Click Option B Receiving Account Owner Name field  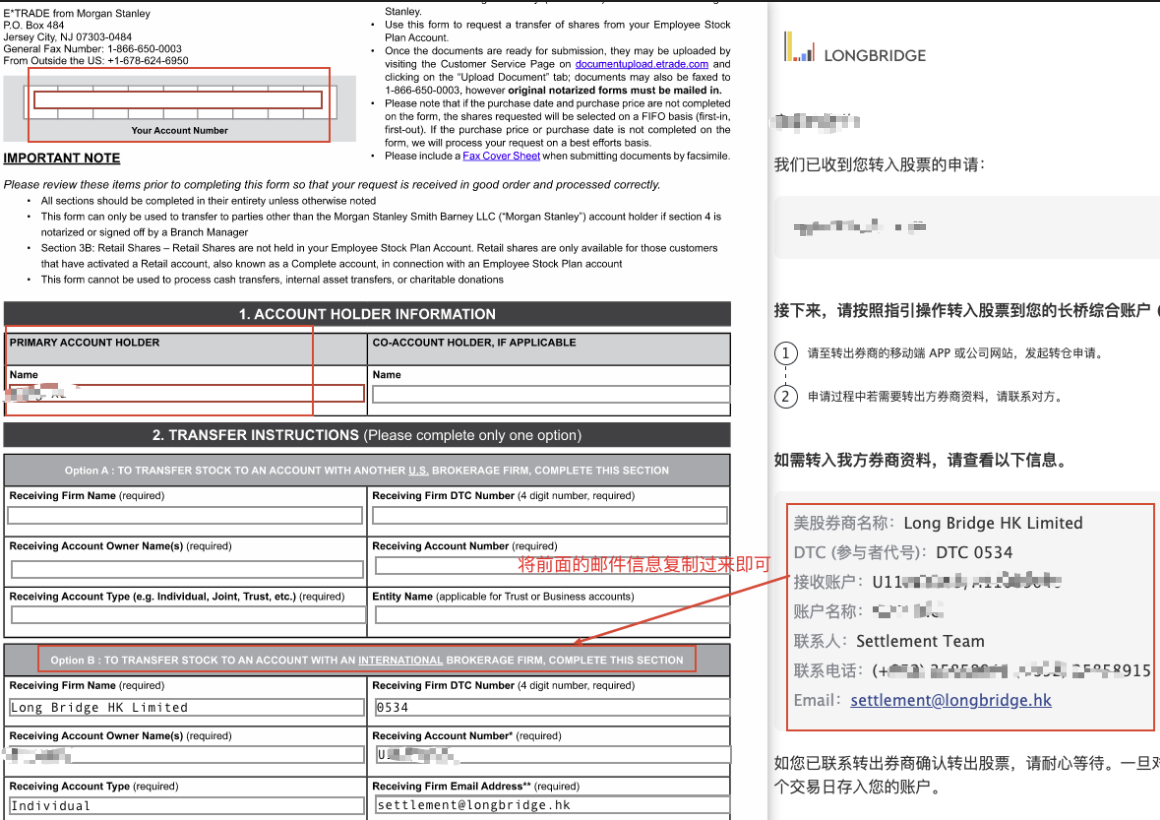185,755
